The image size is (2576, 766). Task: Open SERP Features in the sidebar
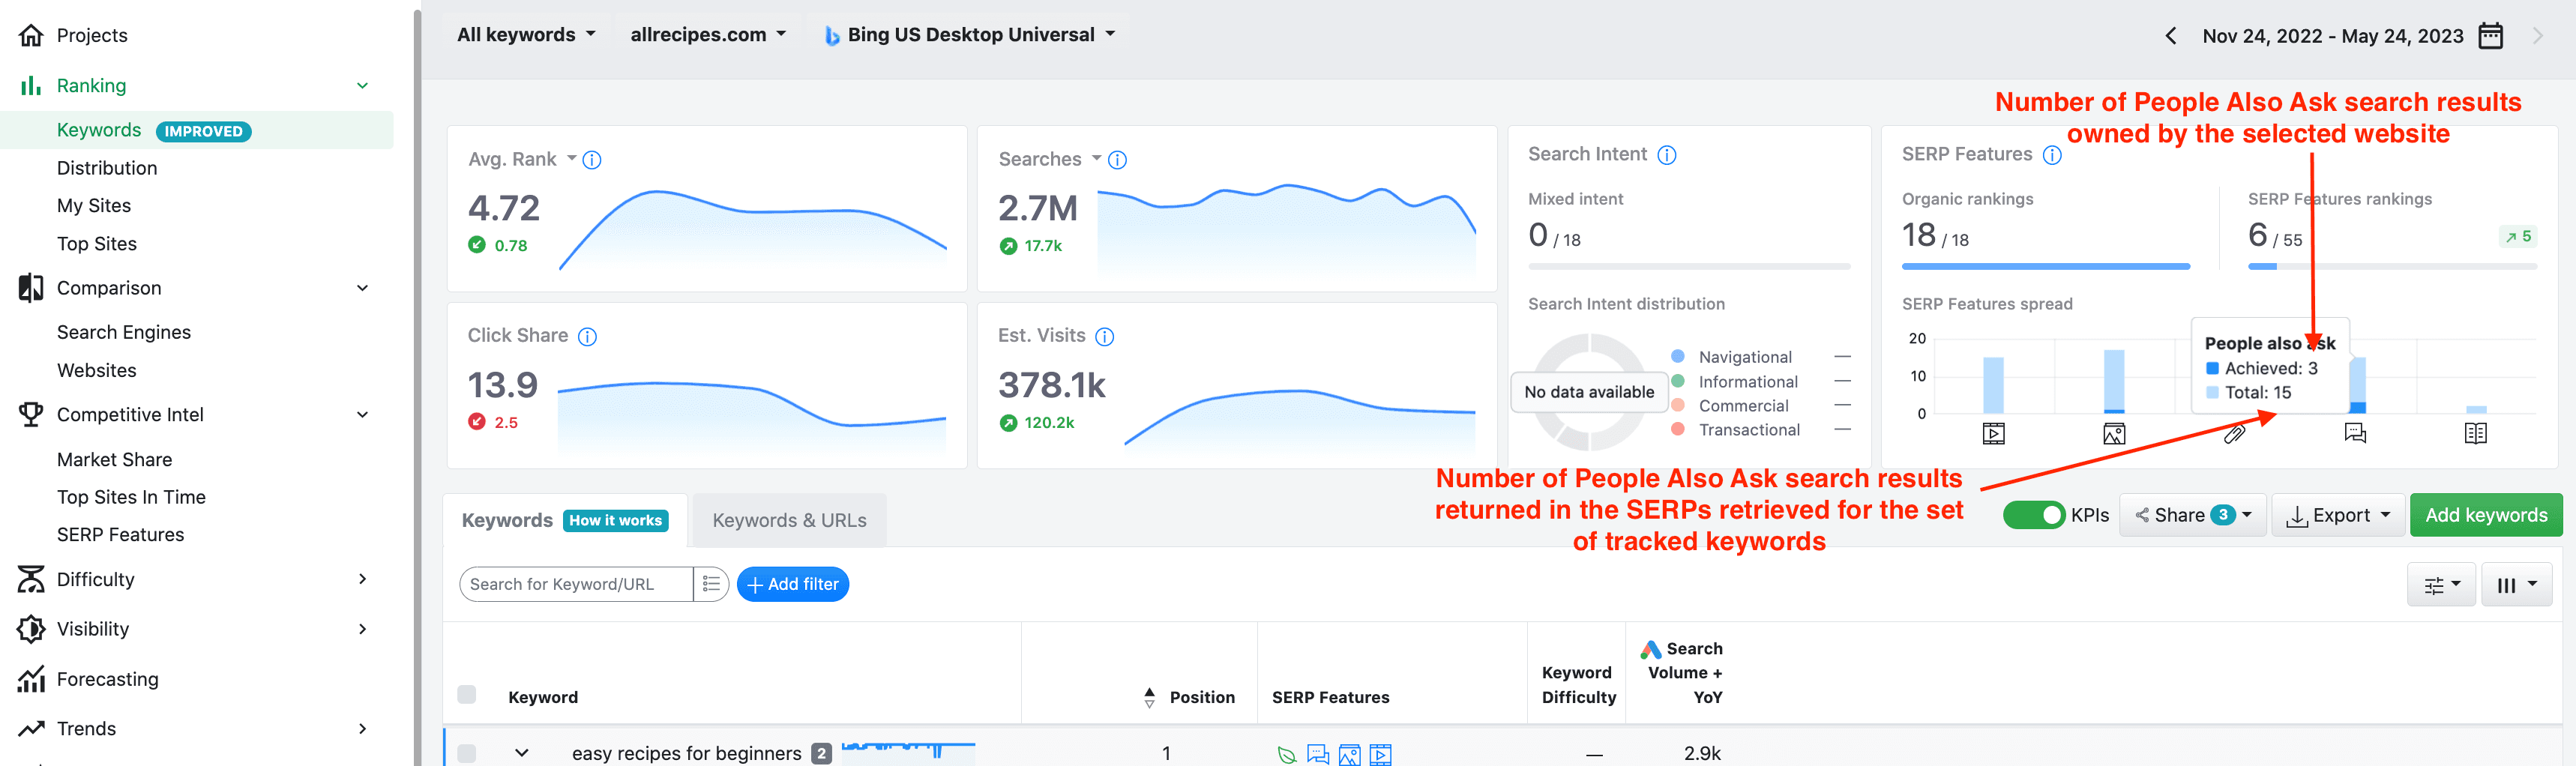(x=120, y=535)
